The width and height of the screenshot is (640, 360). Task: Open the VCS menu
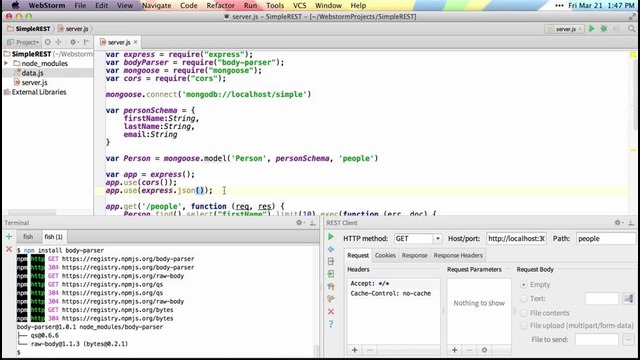pyautogui.click(x=299, y=6)
